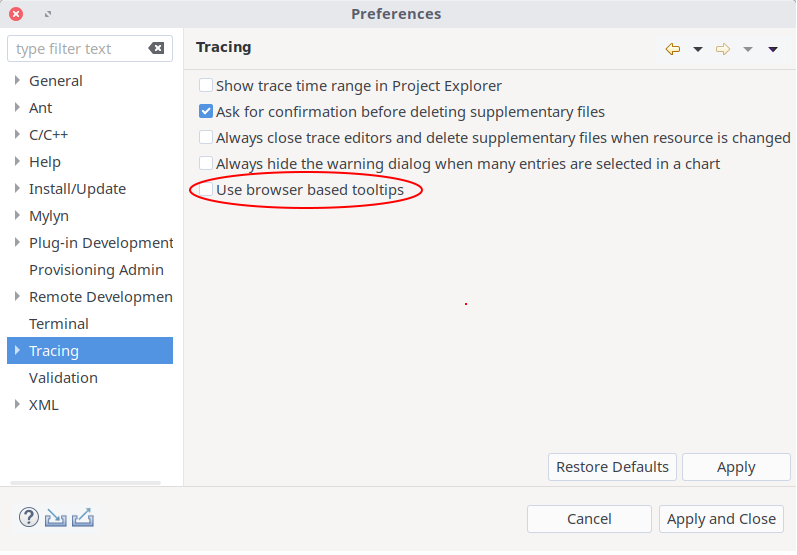Click the Help question mark icon
This screenshot has width=797, height=555.
tap(29, 517)
